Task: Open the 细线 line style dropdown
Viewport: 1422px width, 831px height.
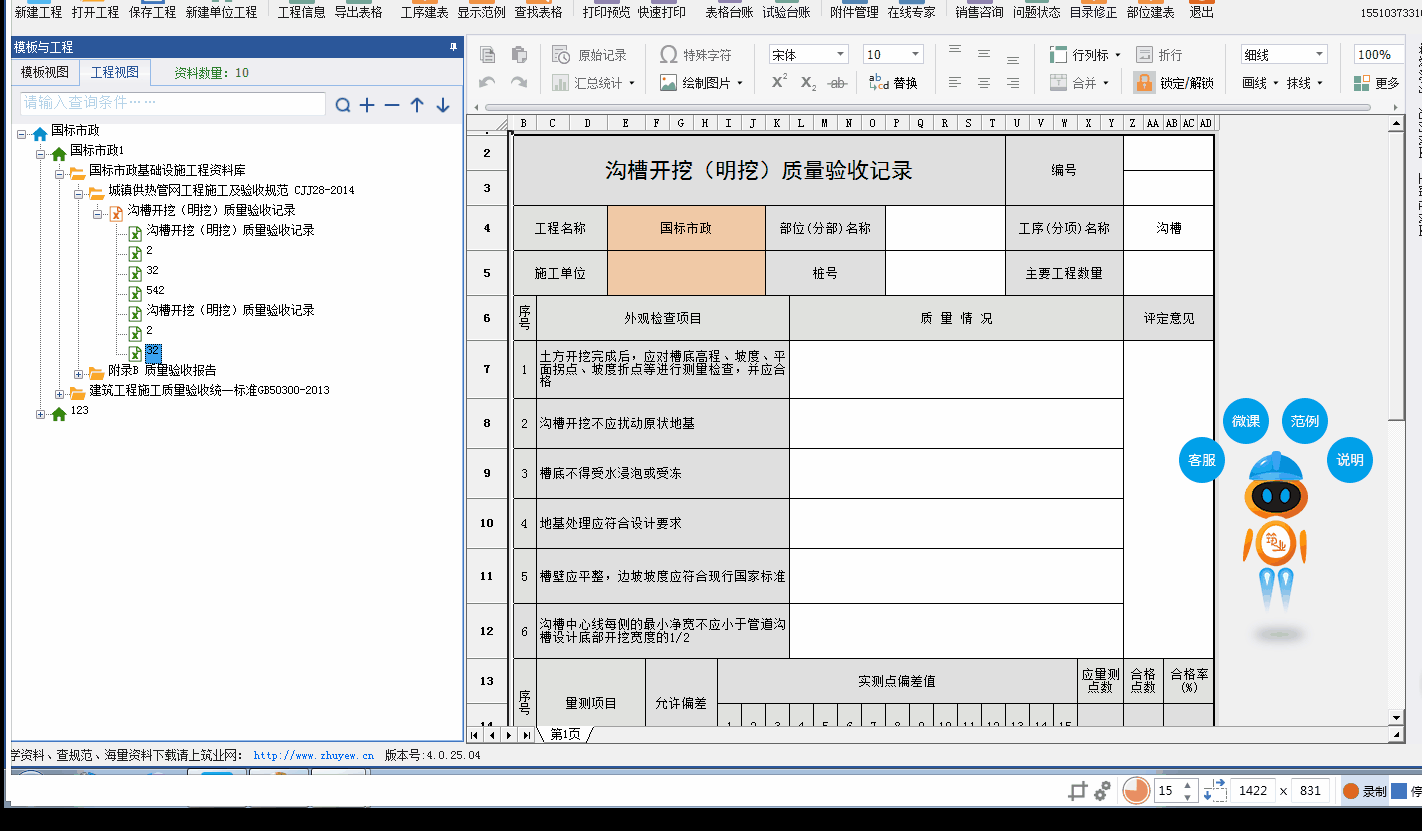Action: (1284, 55)
